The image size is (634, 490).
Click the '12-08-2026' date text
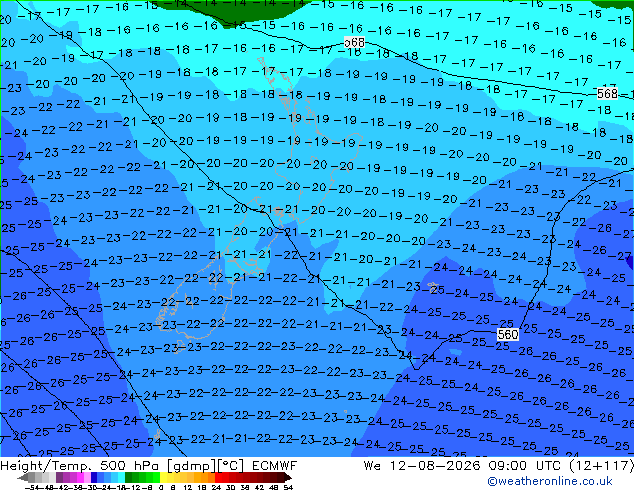[x=435, y=466]
